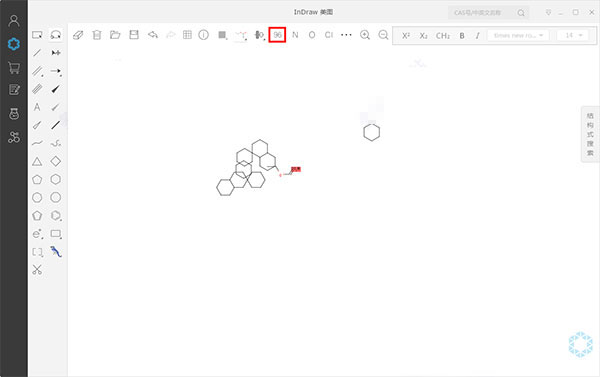Pick the cyclohexane hexagon ring tool
This screenshot has width=600, height=377.
point(56,179)
